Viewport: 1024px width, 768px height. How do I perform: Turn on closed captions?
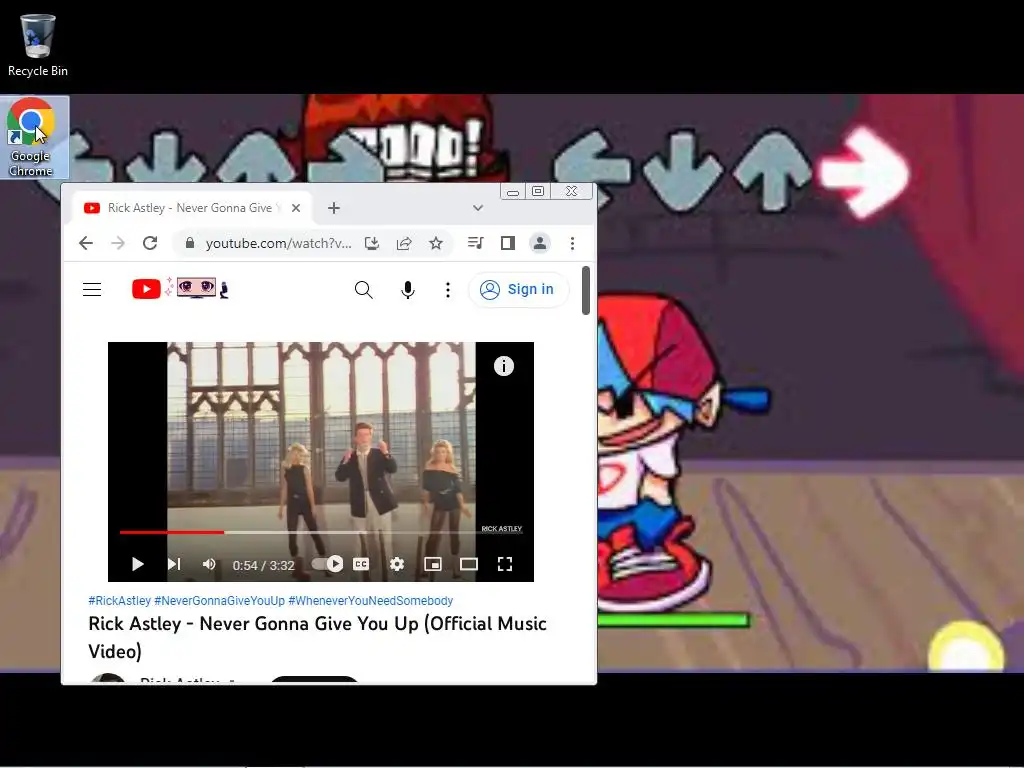[361, 564]
